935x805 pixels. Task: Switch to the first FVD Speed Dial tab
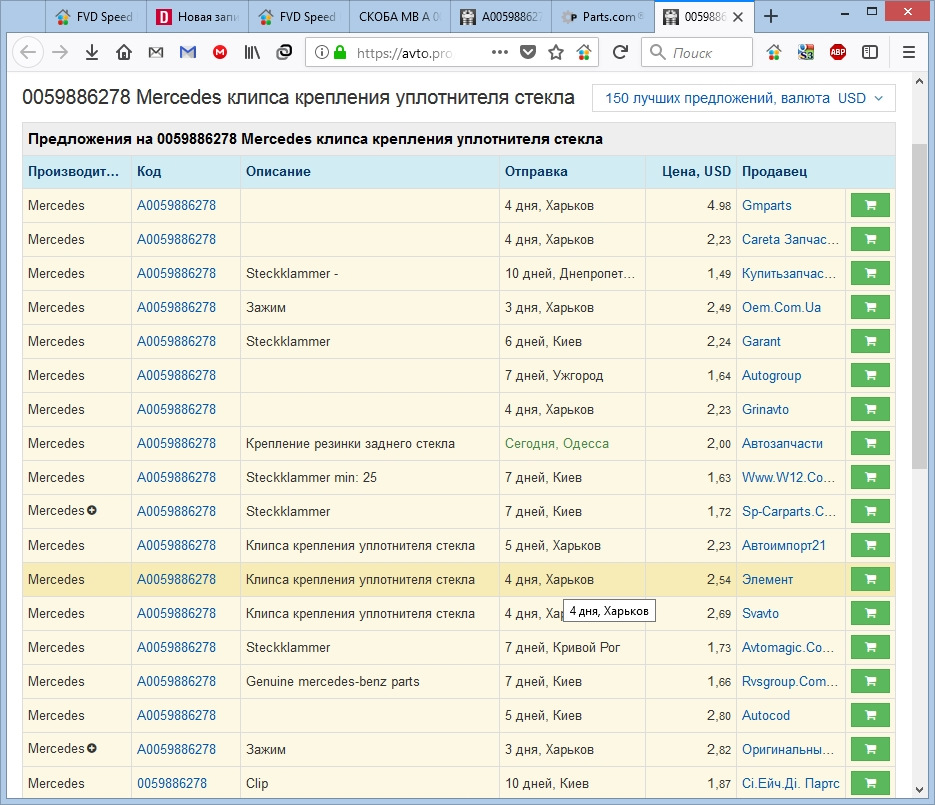point(95,17)
